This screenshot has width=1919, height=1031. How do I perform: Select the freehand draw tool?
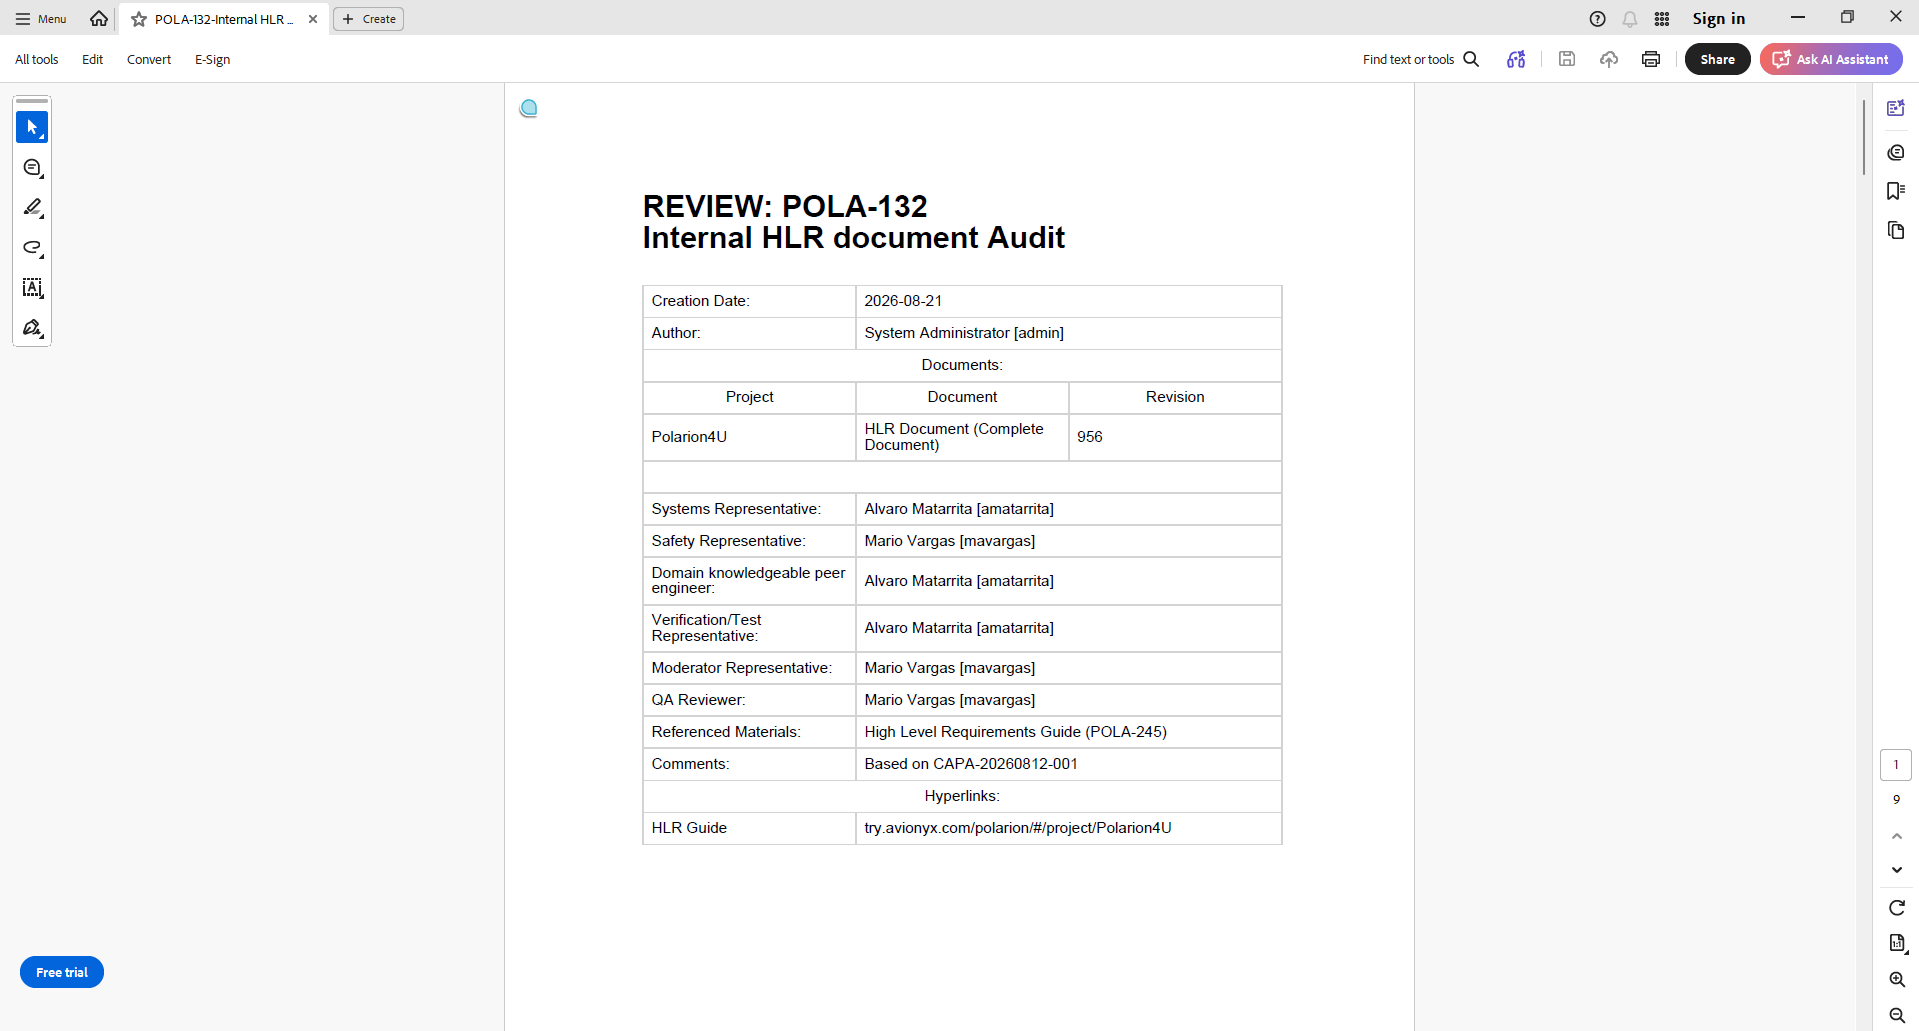[32, 248]
